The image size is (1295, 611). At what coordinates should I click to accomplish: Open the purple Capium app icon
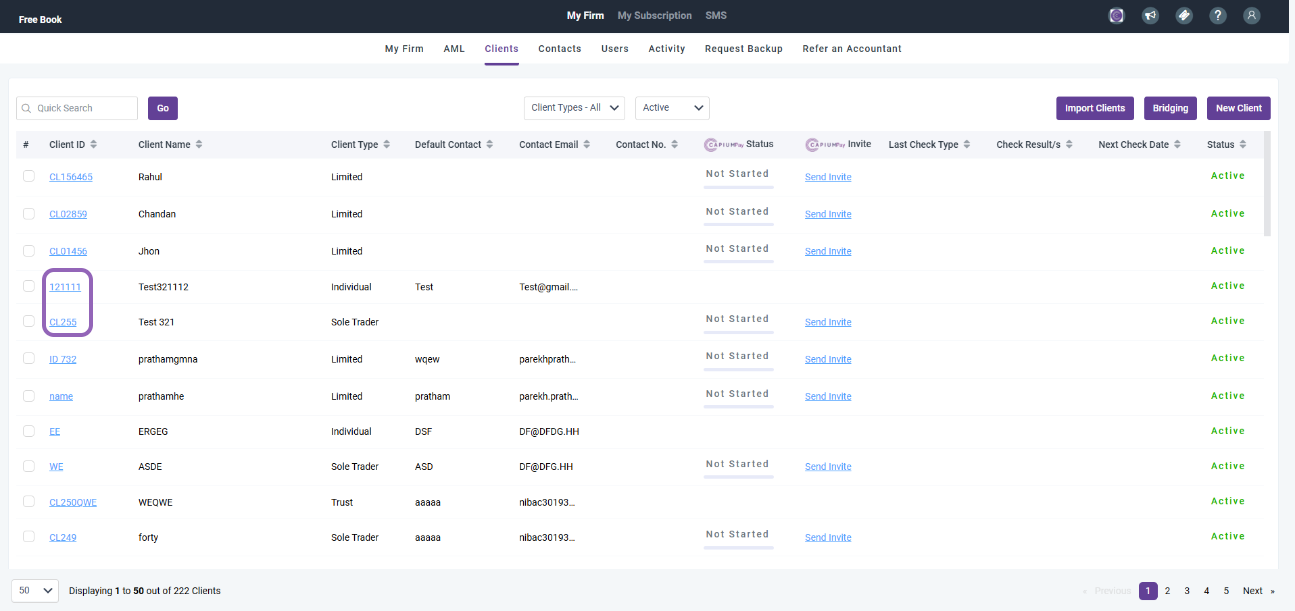click(x=1117, y=16)
